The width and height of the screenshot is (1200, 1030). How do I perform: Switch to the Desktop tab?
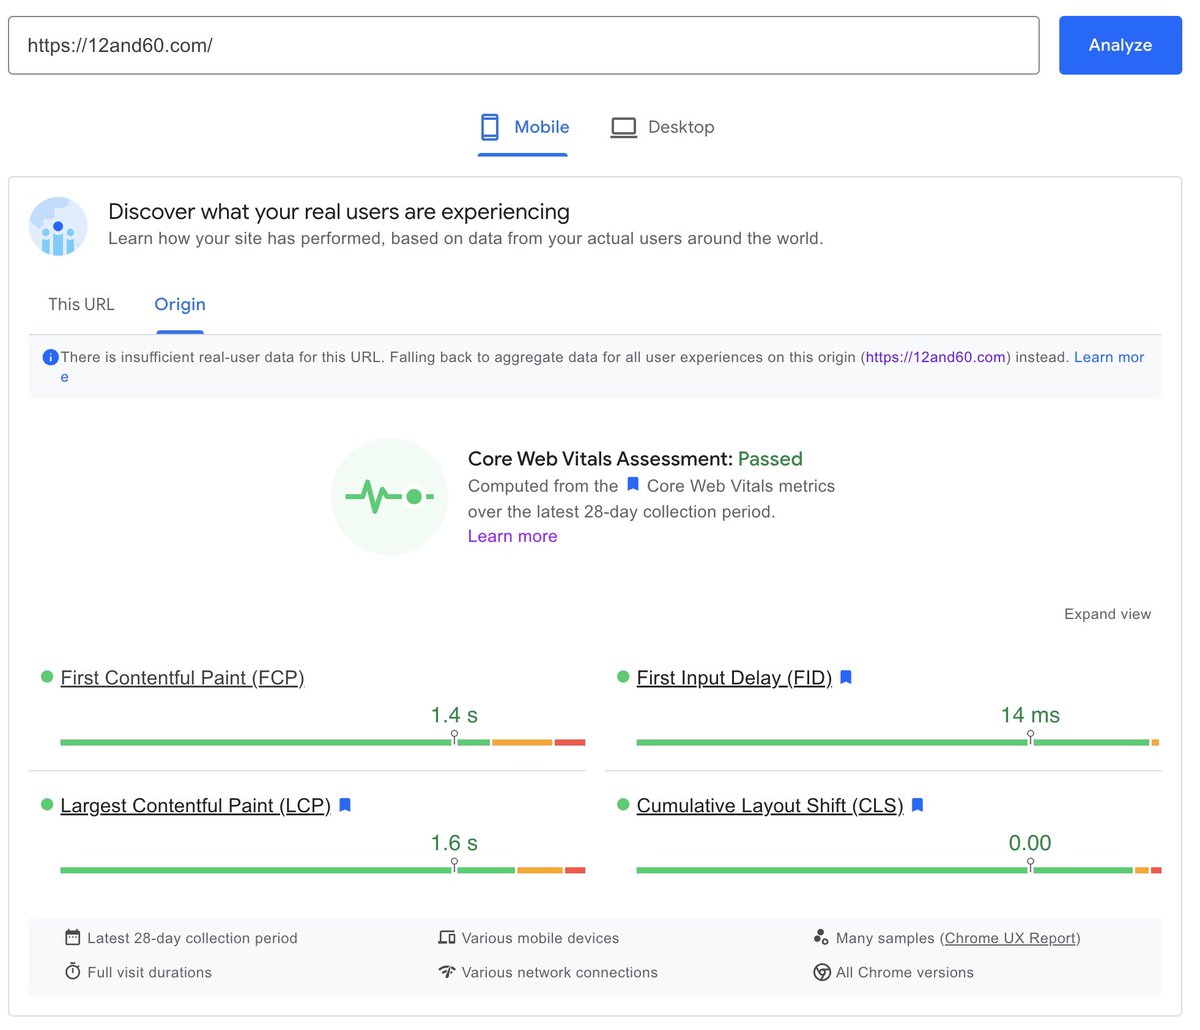pos(662,128)
